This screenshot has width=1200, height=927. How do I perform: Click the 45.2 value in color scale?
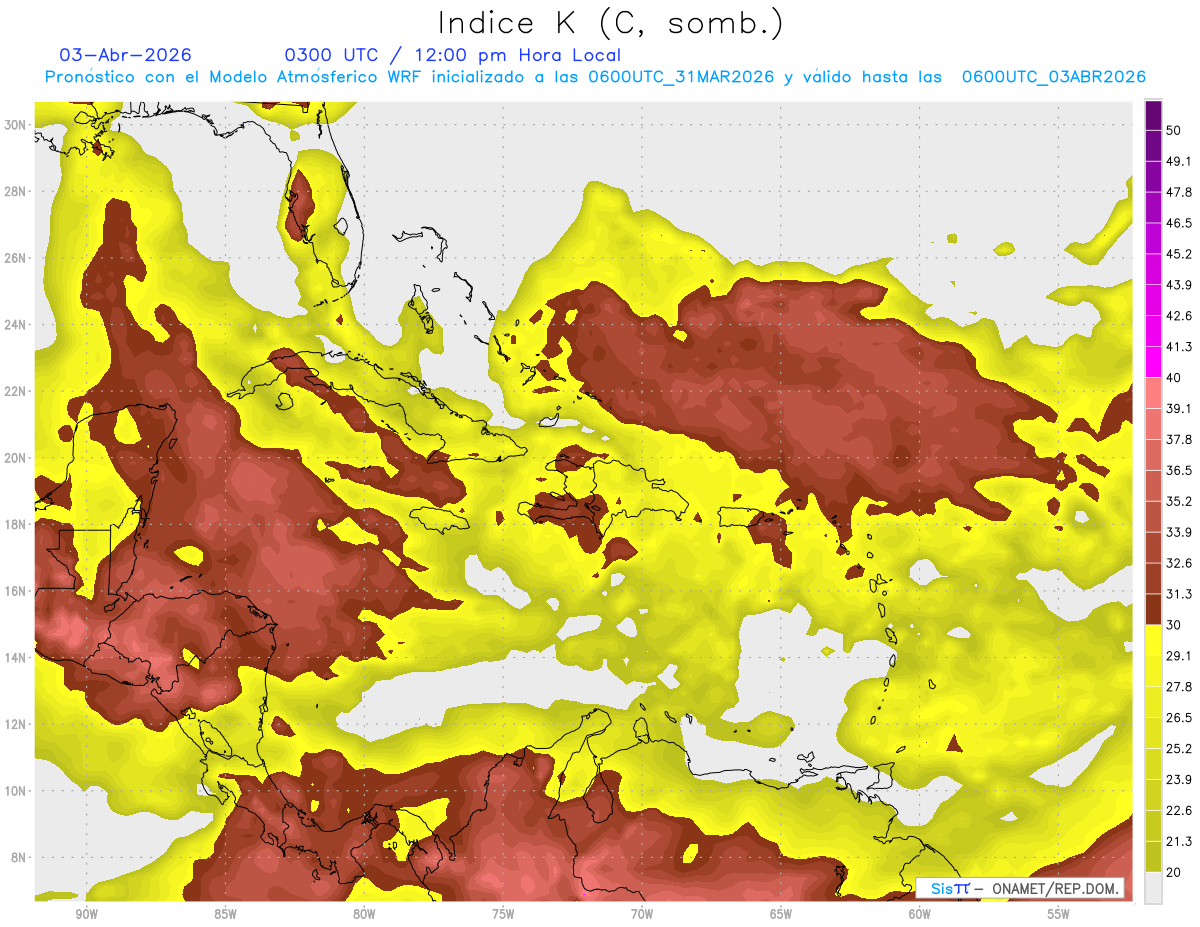(x=1179, y=254)
